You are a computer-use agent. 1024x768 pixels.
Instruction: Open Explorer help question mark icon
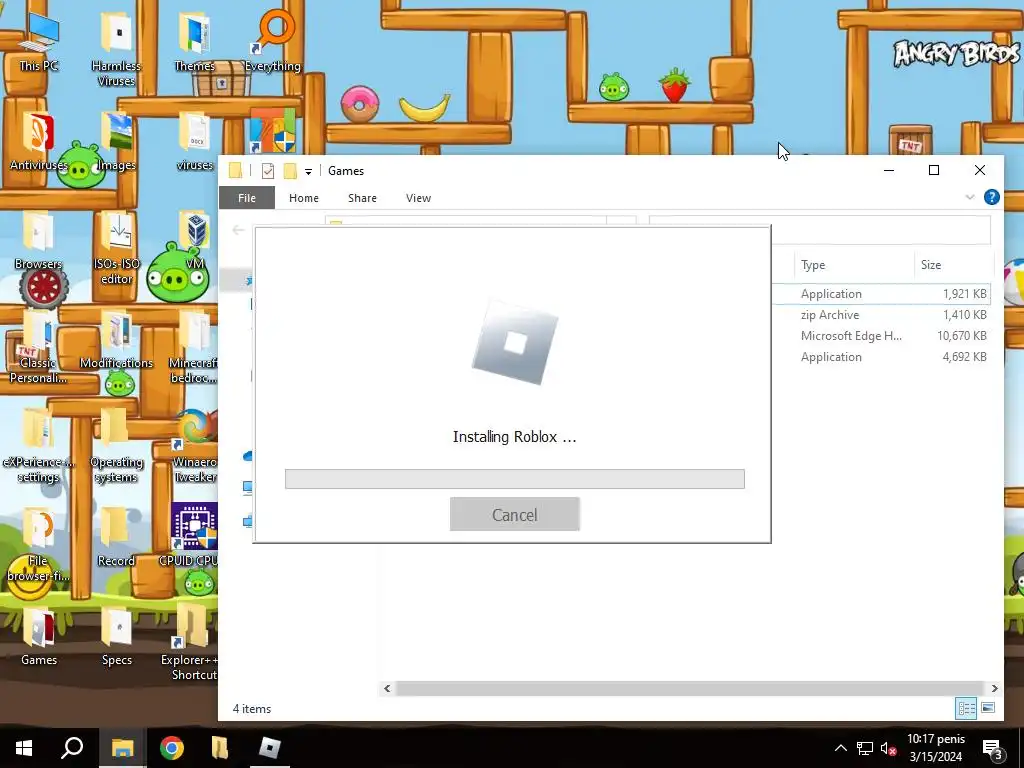[991, 197]
